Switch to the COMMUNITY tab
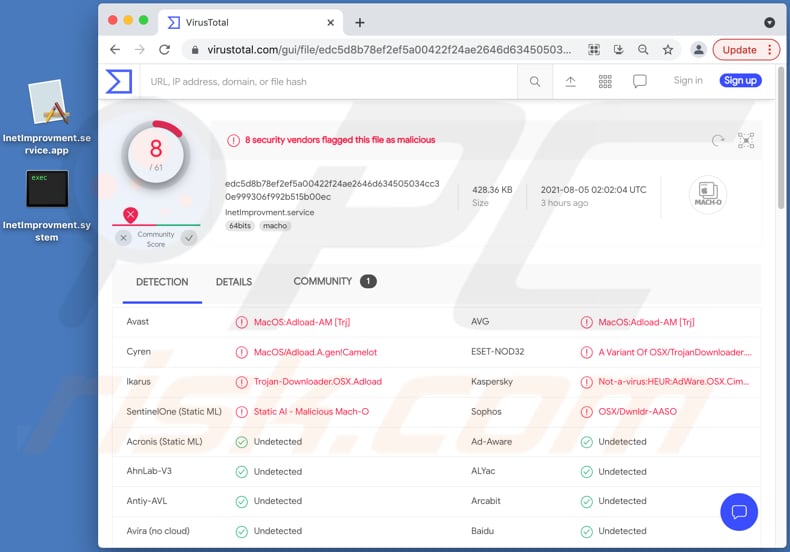 335,281
